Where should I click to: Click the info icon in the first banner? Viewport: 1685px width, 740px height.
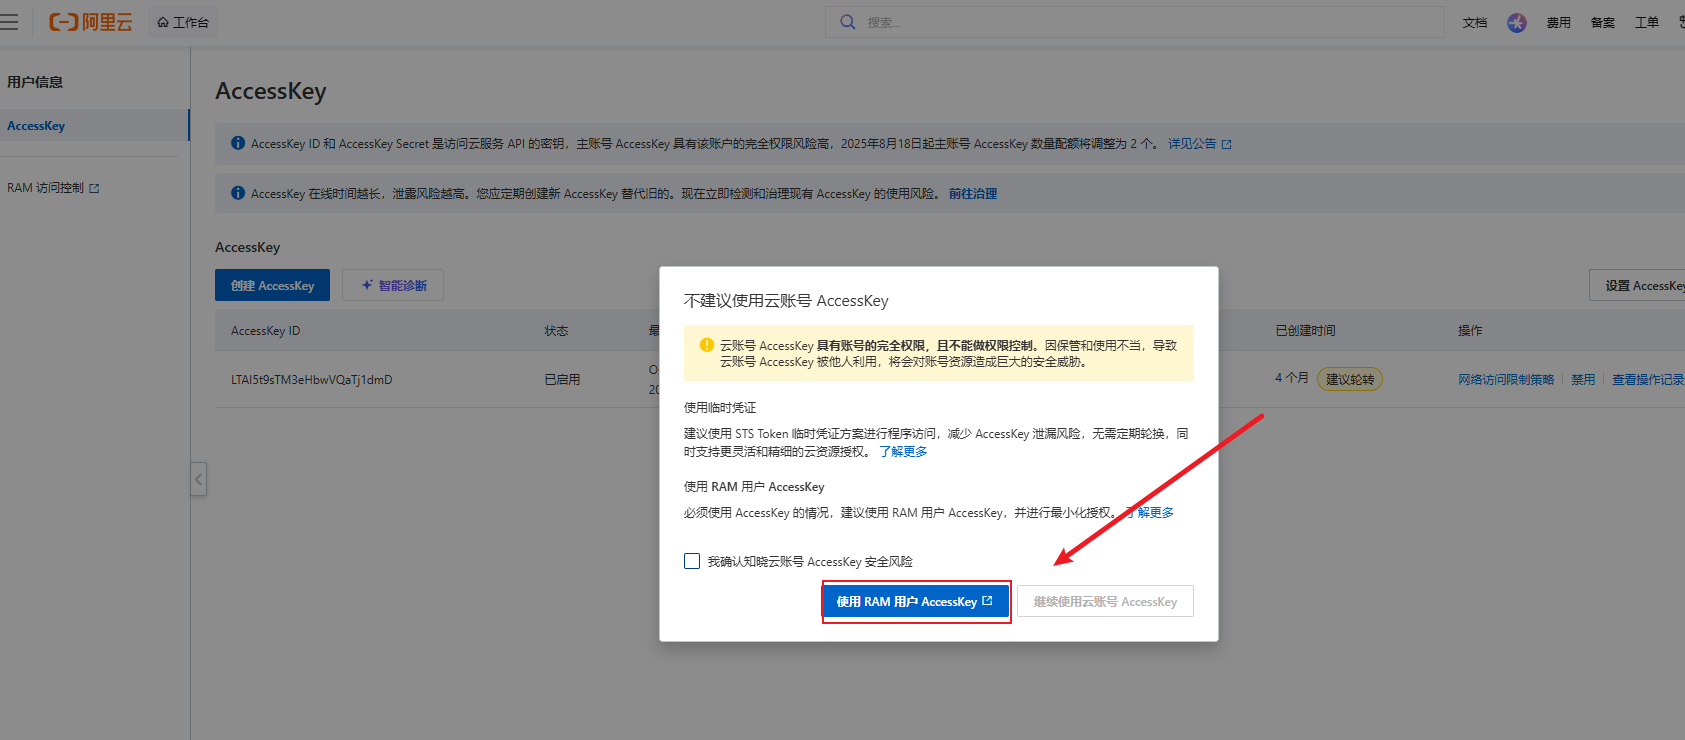pyautogui.click(x=238, y=143)
